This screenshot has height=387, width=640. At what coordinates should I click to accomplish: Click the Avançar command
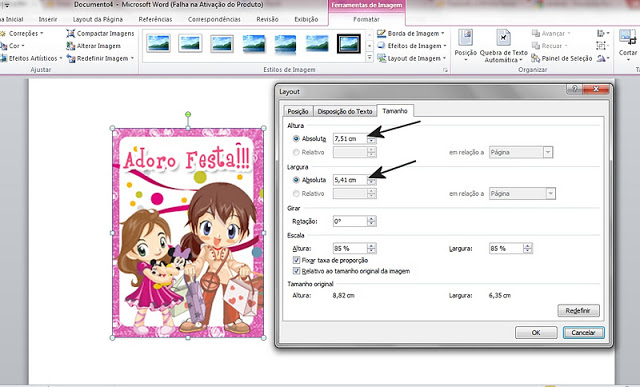click(551, 33)
